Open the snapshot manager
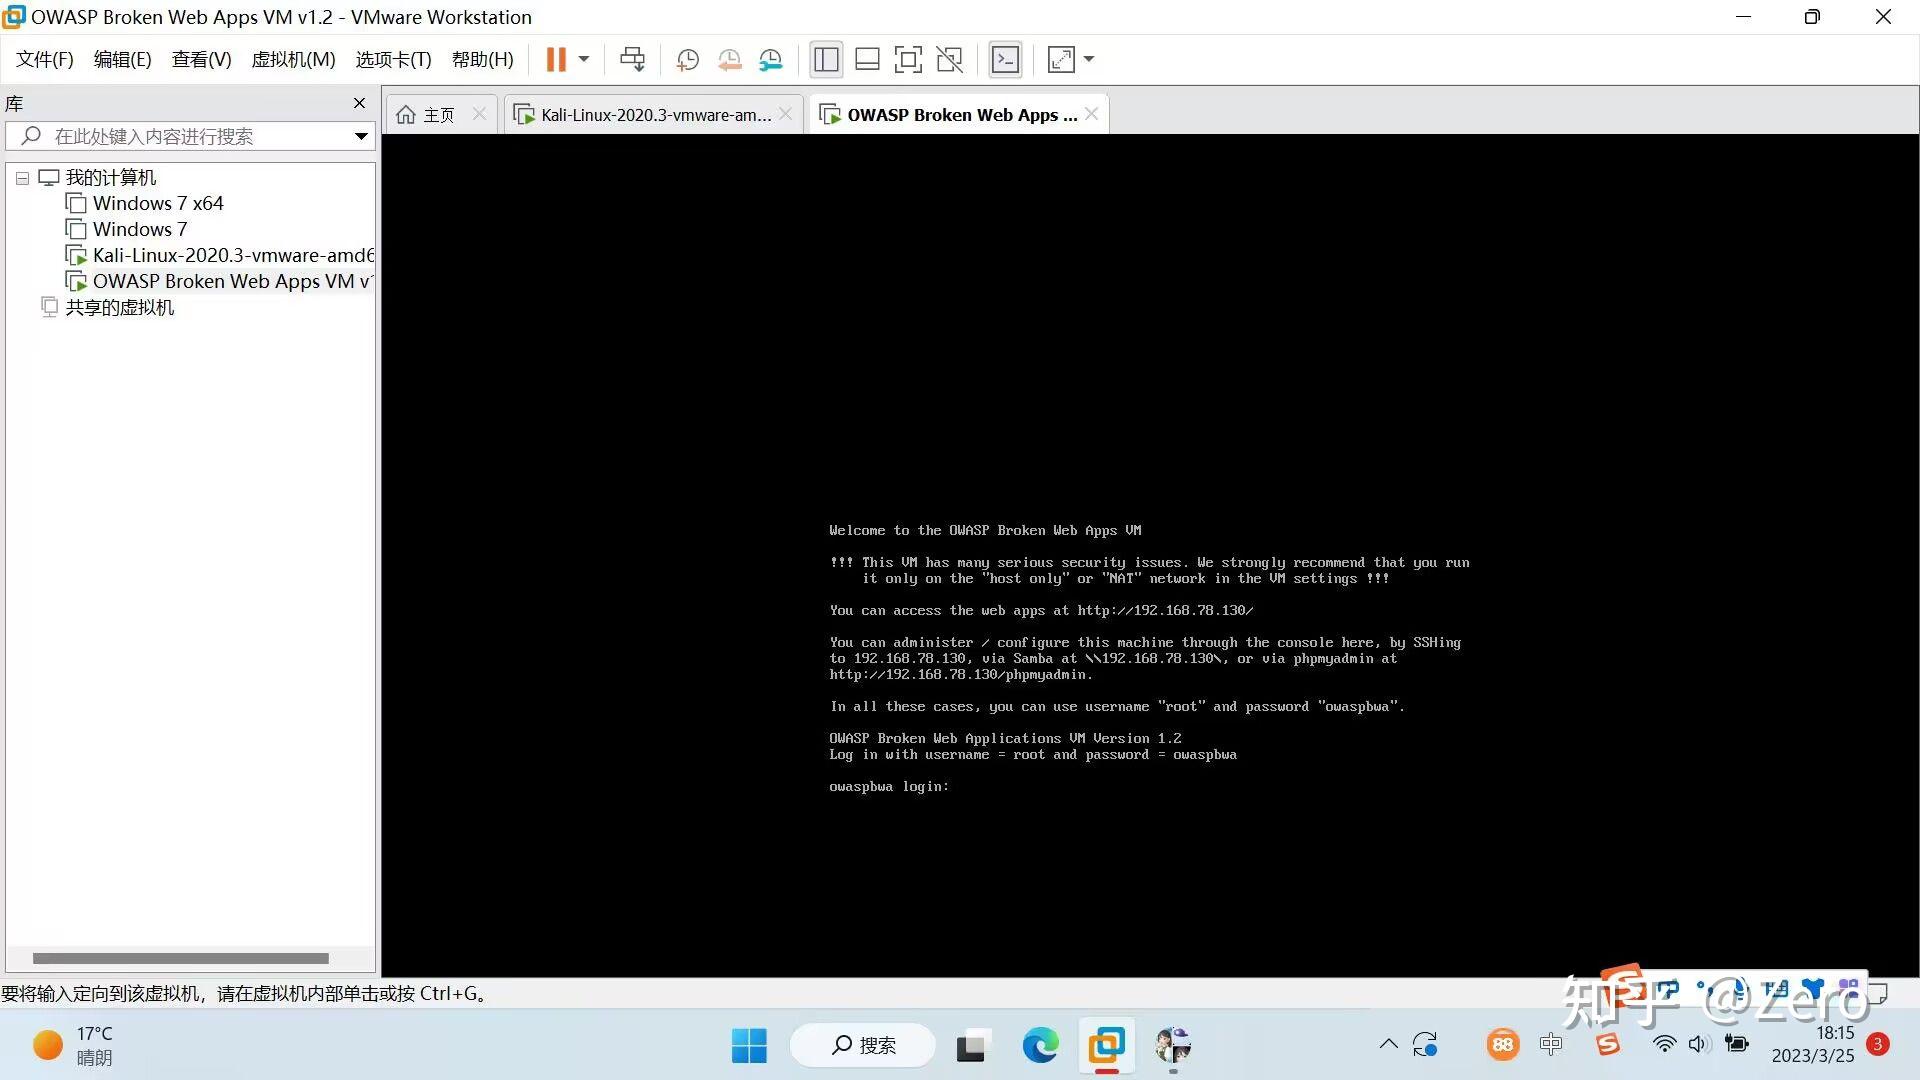The height and width of the screenshot is (1080, 1920). (x=770, y=60)
